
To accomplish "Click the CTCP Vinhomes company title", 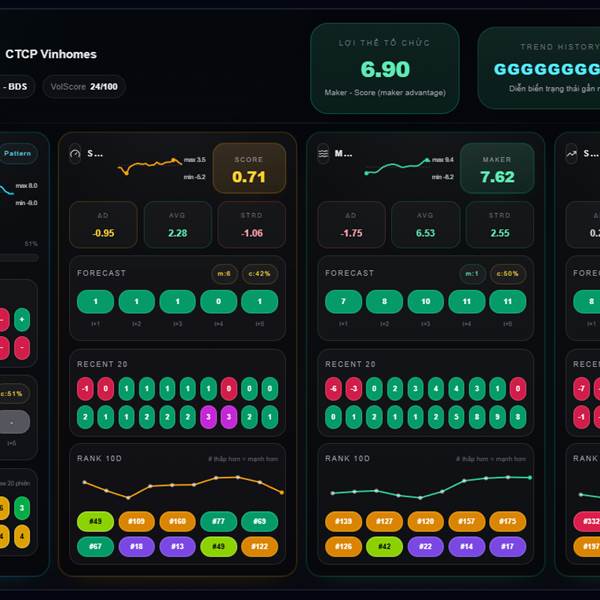I will (x=51, y=54).
